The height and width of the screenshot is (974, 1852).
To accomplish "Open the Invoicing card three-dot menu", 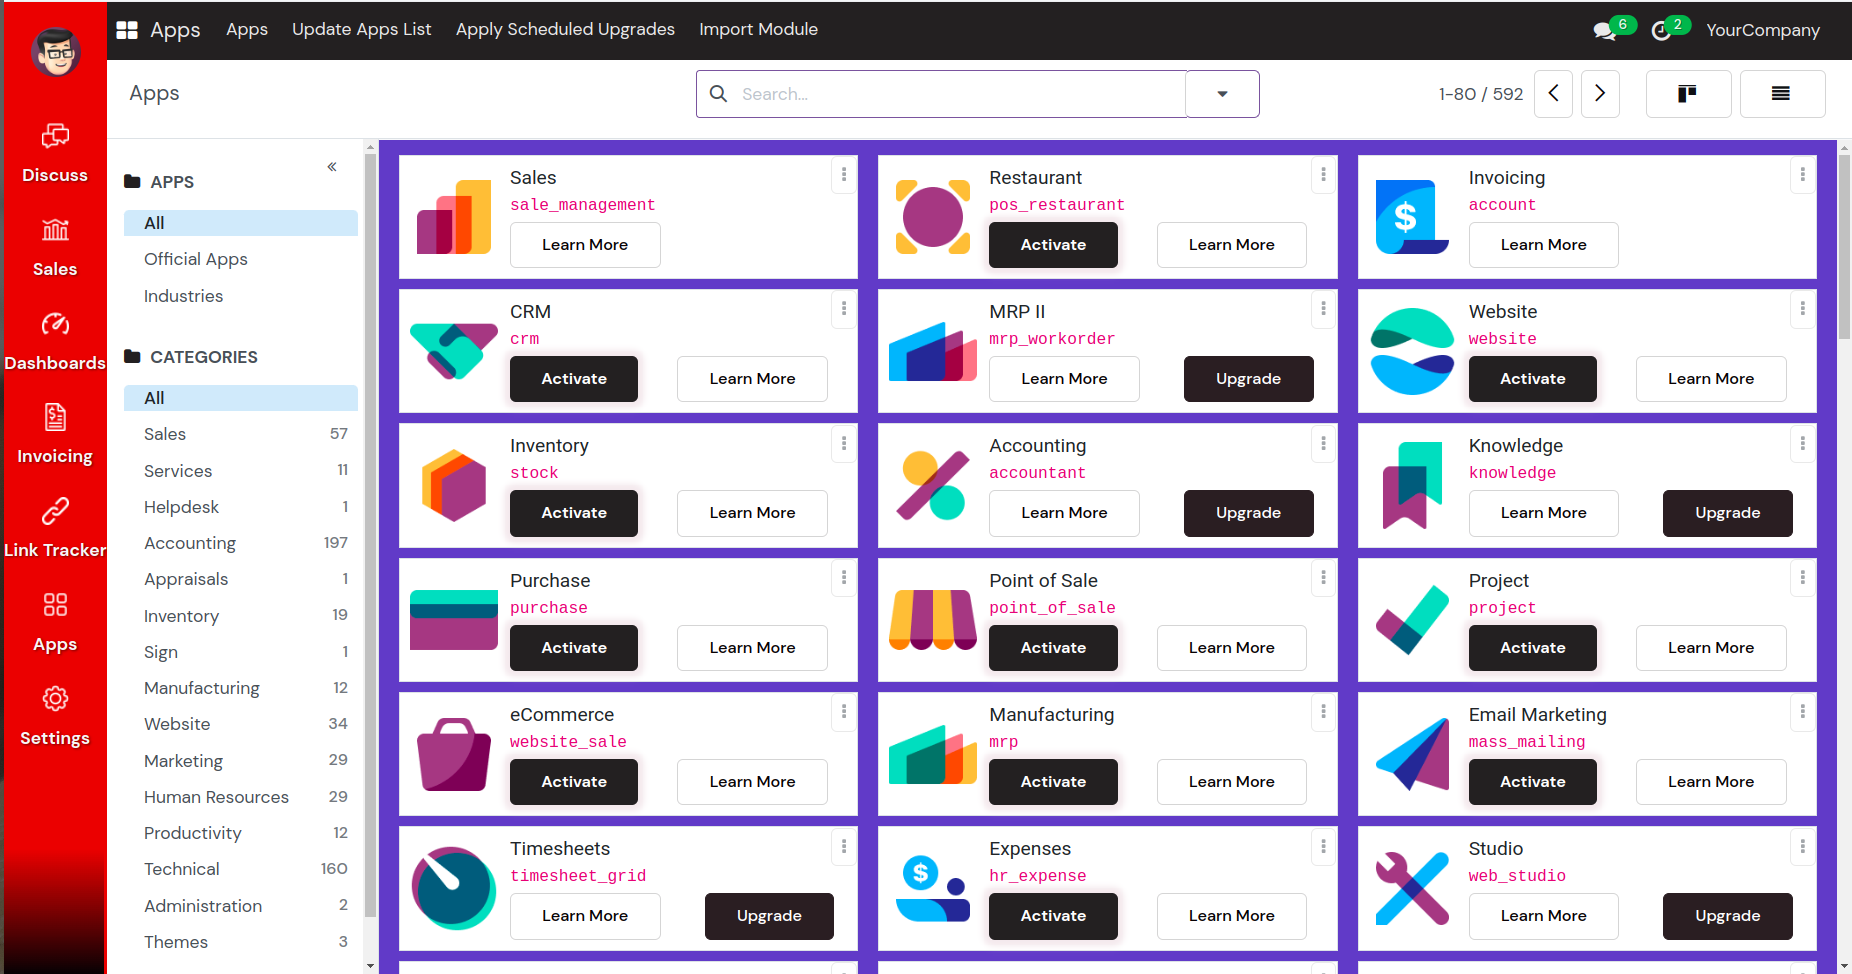I will [x=1802, y=174].
